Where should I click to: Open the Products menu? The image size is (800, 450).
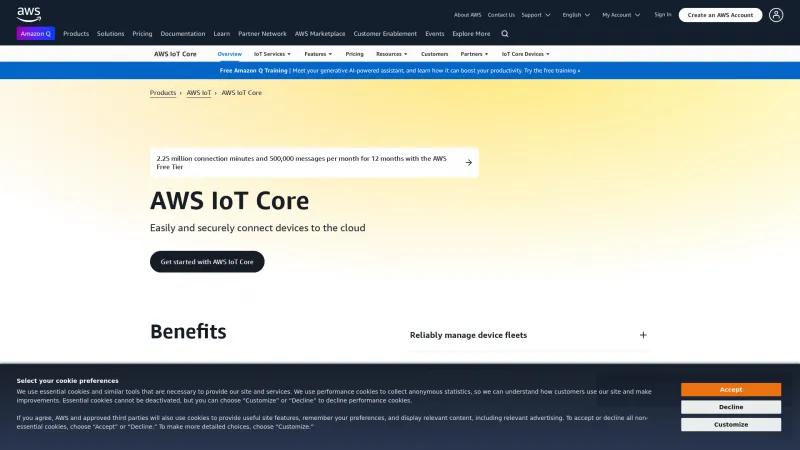coord(76,34)
